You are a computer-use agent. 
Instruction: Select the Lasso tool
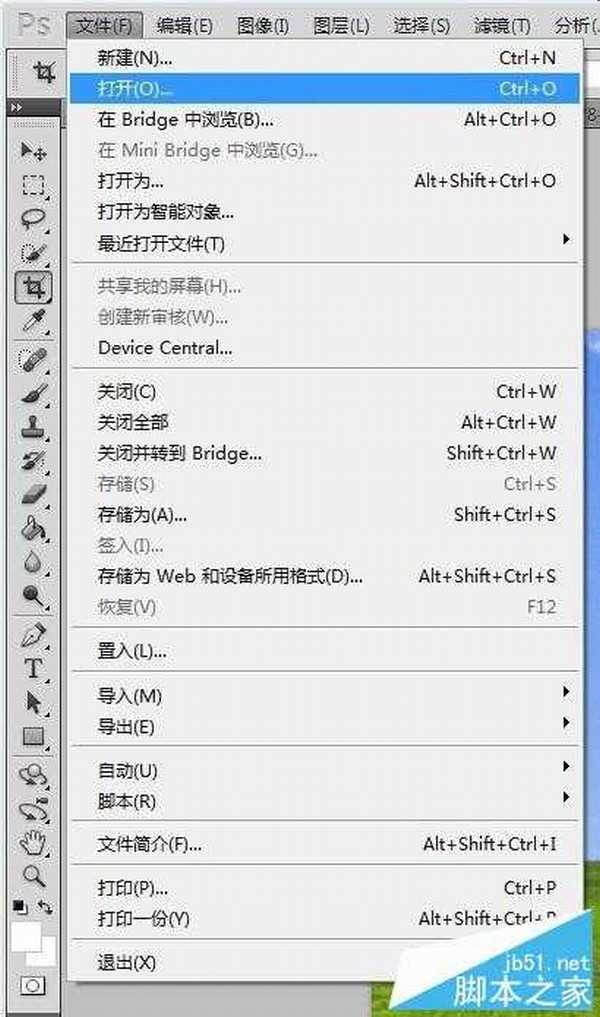[x=34, y=216]
